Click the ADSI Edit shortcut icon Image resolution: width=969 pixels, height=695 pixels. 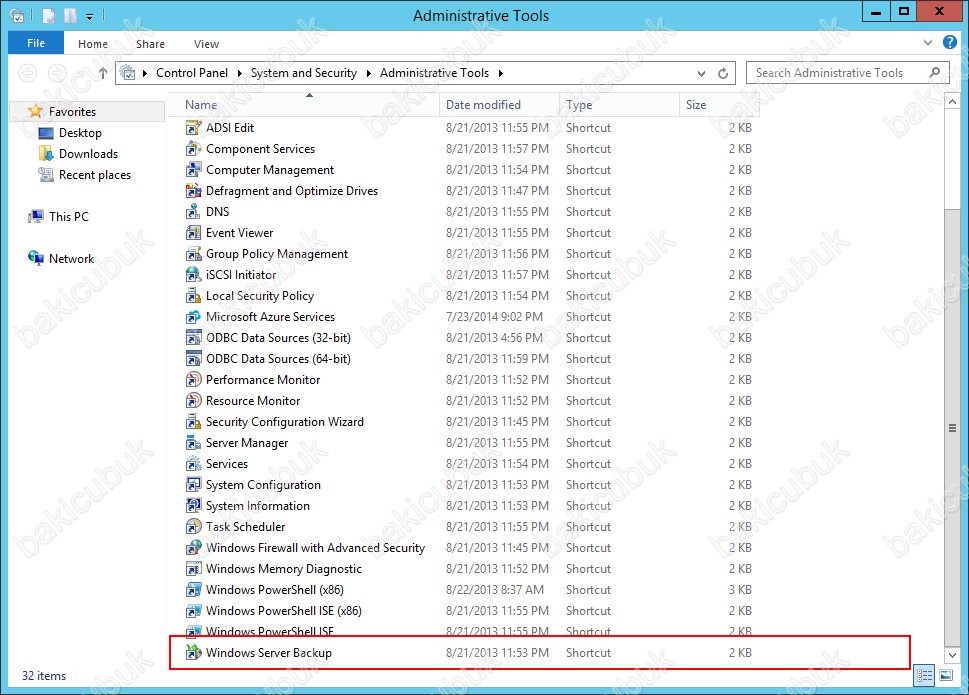[193, 128]
